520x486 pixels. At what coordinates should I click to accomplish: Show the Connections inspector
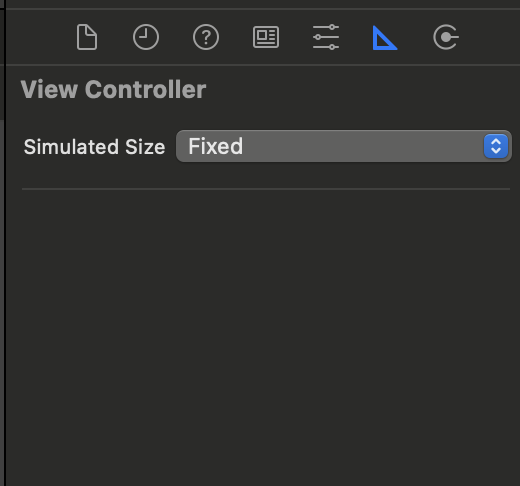[446, 37]
